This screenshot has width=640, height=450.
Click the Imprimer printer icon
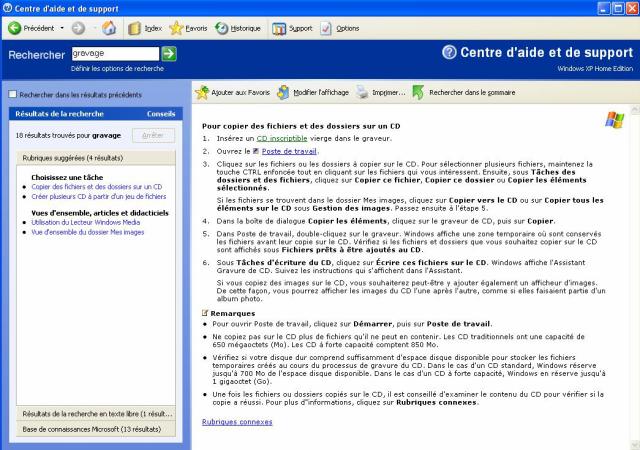(x=362, y=93)
